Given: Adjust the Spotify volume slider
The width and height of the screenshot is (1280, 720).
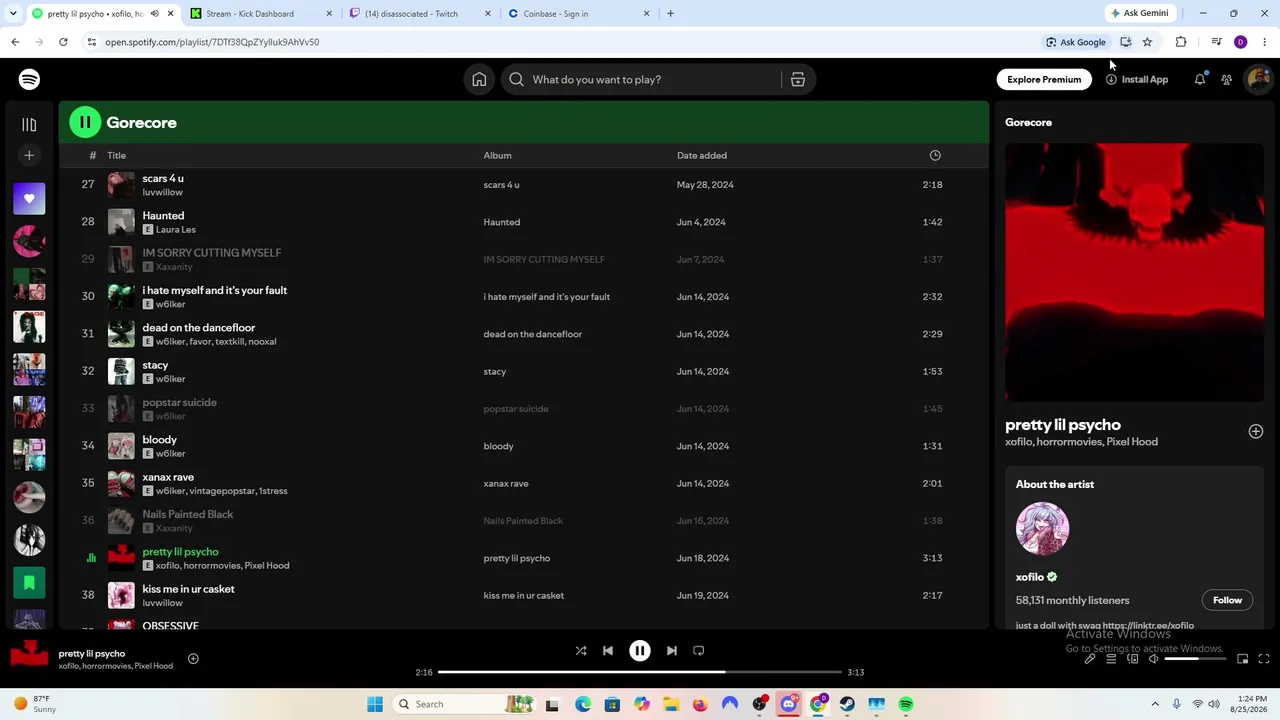Looking at the screenshot, I should coord(1195,659).
